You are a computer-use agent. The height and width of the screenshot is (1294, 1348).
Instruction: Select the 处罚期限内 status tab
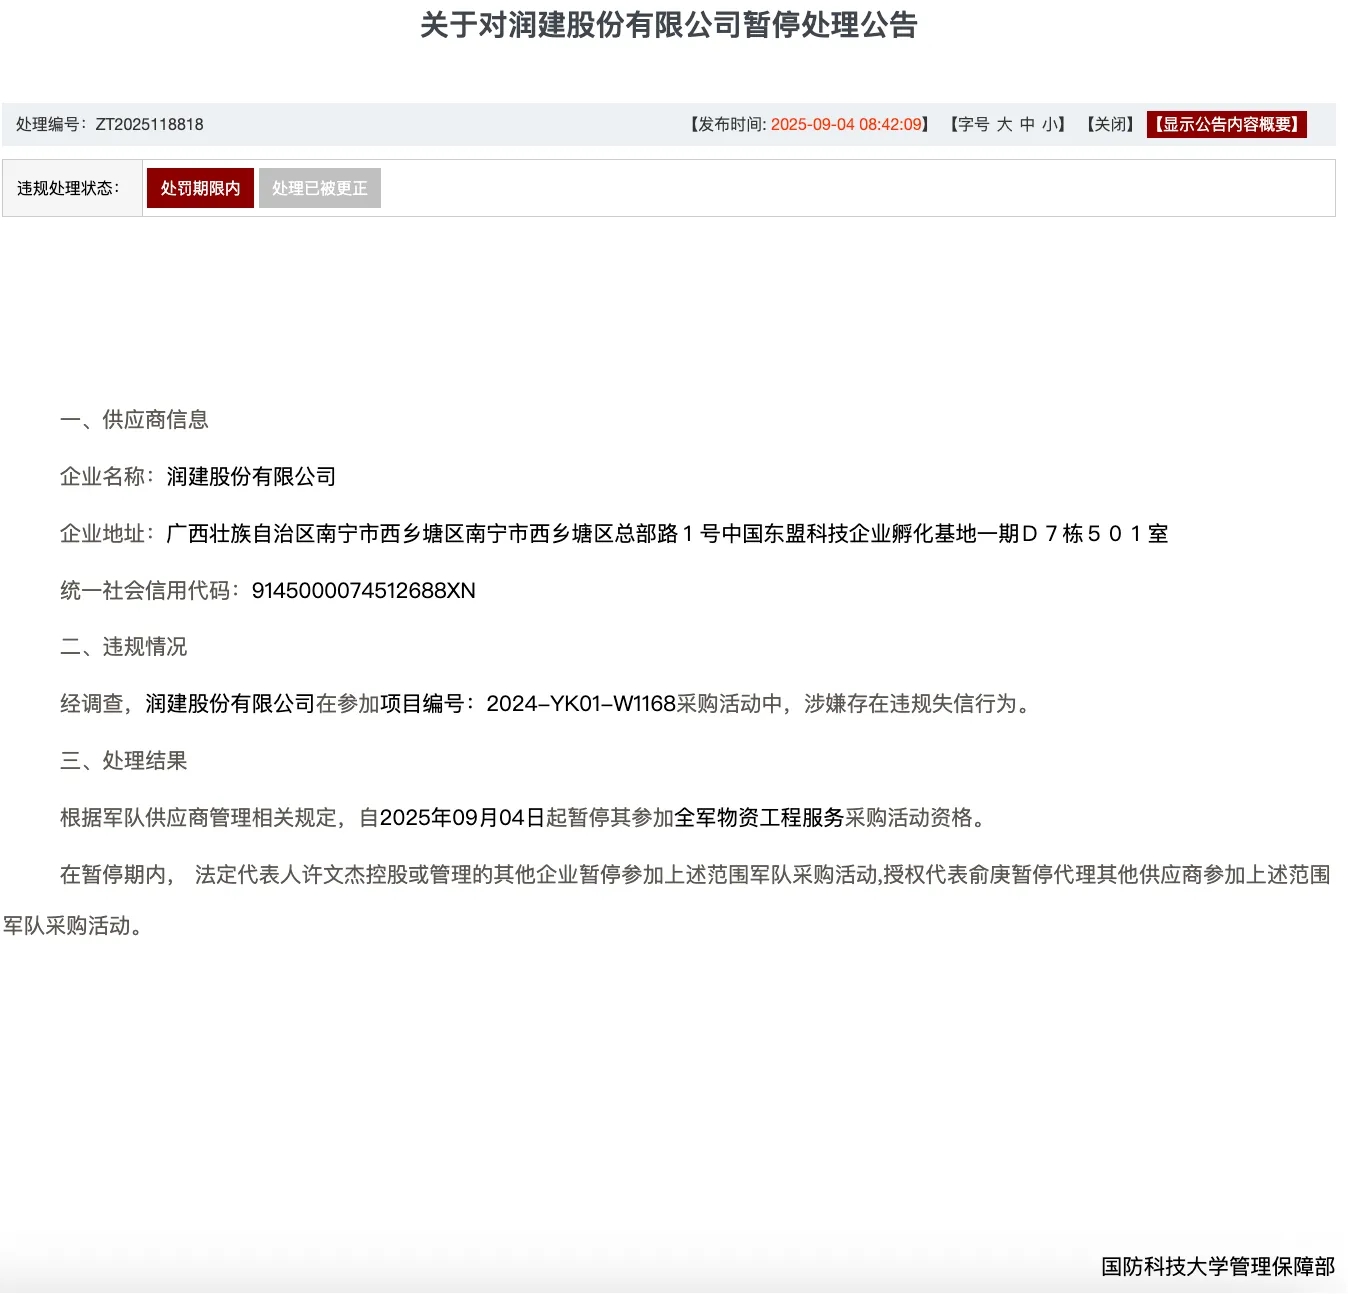tap(200, 188)
